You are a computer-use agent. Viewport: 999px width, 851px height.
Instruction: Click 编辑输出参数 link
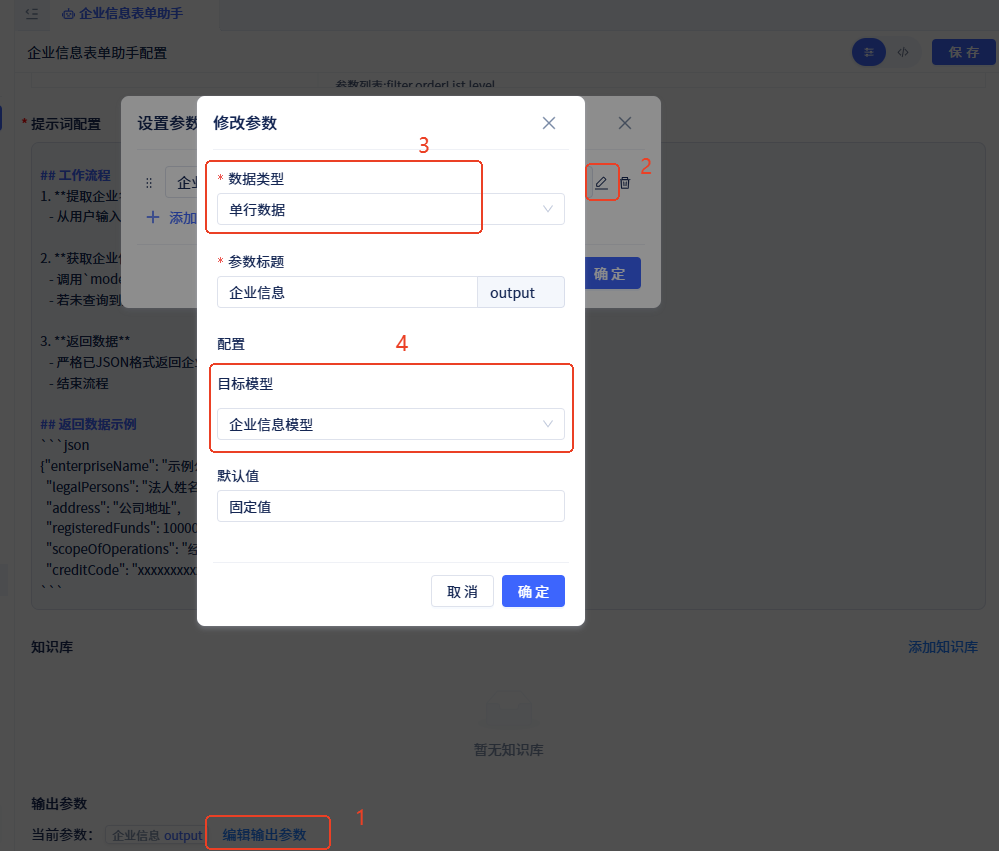264,834
